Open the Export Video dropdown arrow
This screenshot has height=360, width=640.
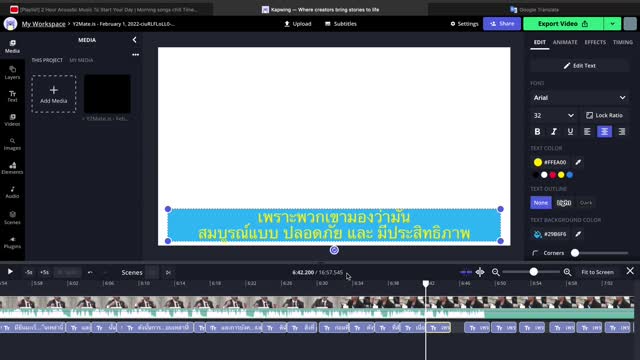(612, 24)
